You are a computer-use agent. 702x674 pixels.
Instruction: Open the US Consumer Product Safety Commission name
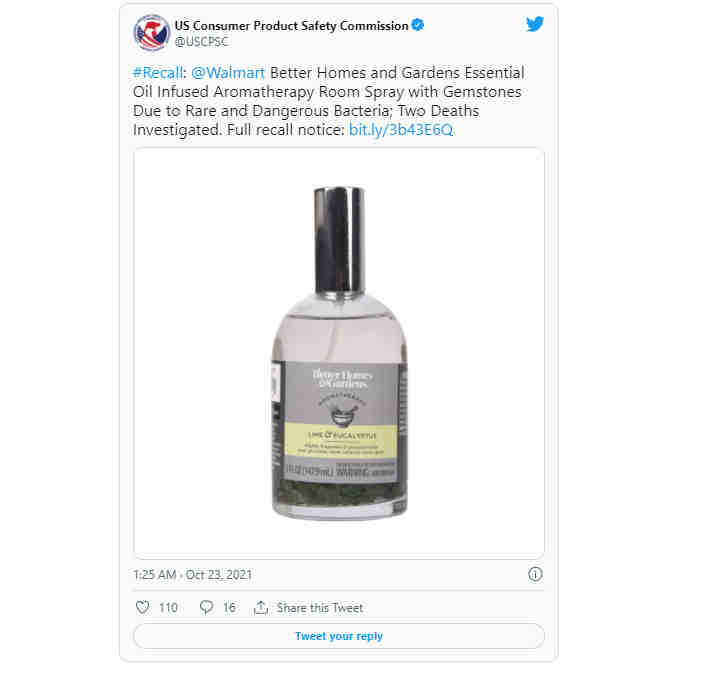click(291, 26)
